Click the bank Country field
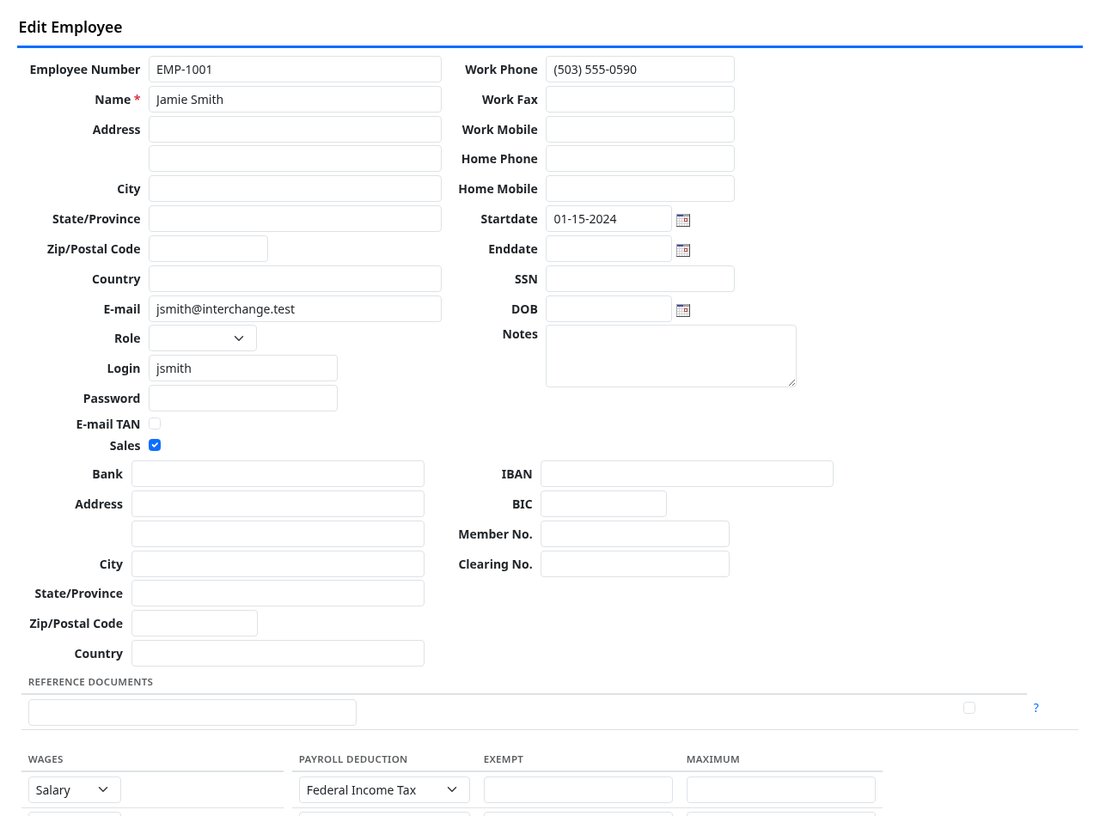Image resolution: width=1100 pixels, height=816 pixels. pyautogui.click(x=278, y=653)
